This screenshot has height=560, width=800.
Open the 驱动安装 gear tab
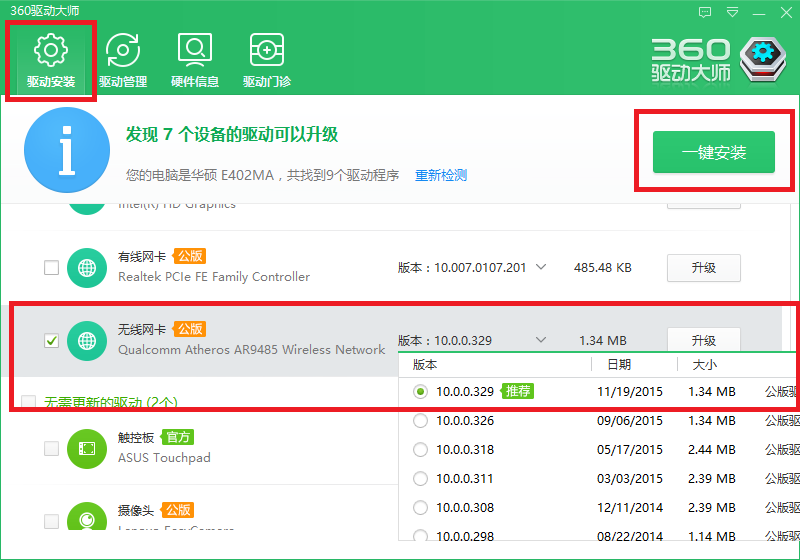coord(51,60)
